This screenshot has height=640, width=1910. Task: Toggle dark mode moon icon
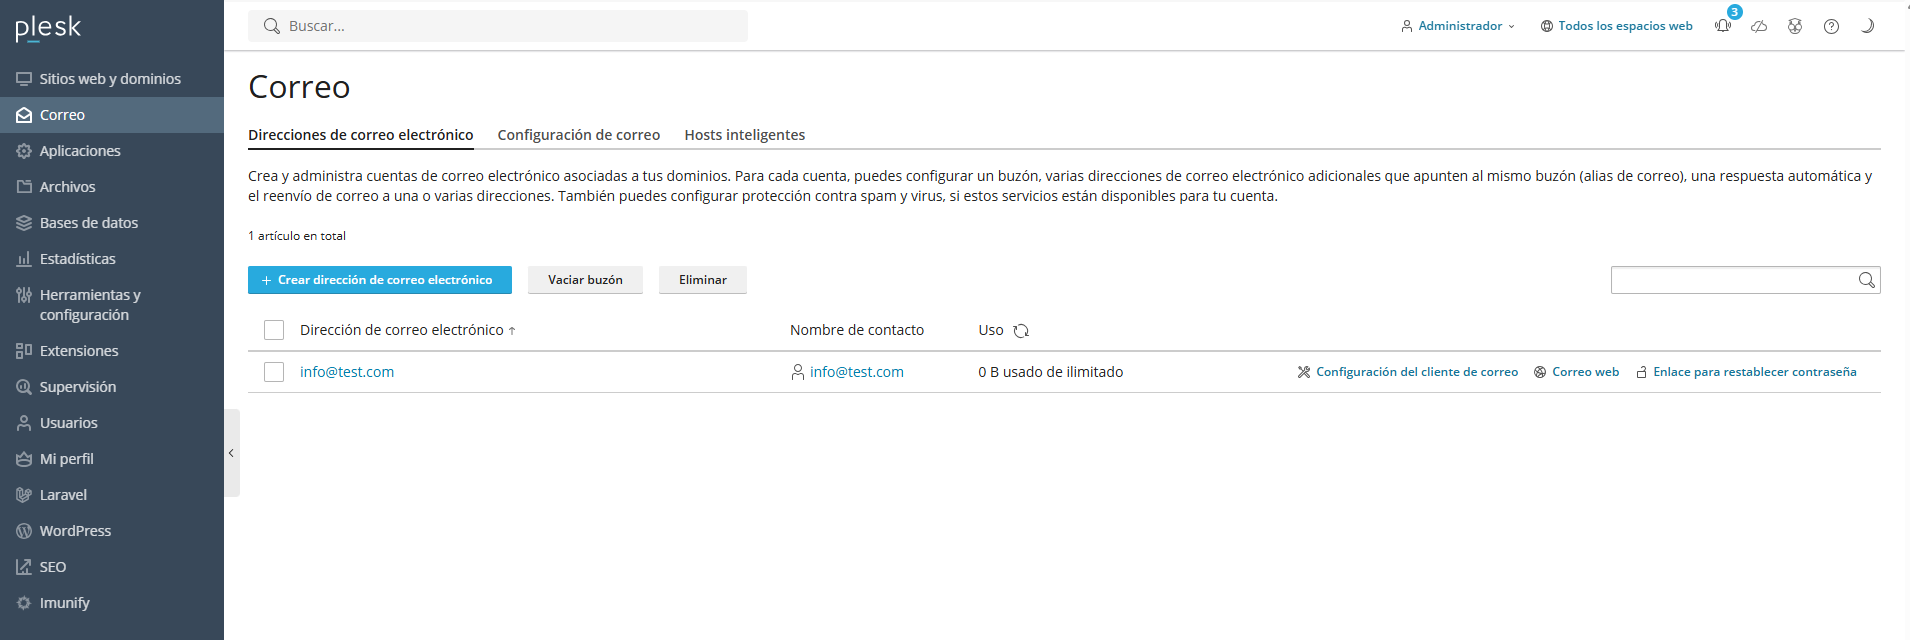pos(1866,26)
